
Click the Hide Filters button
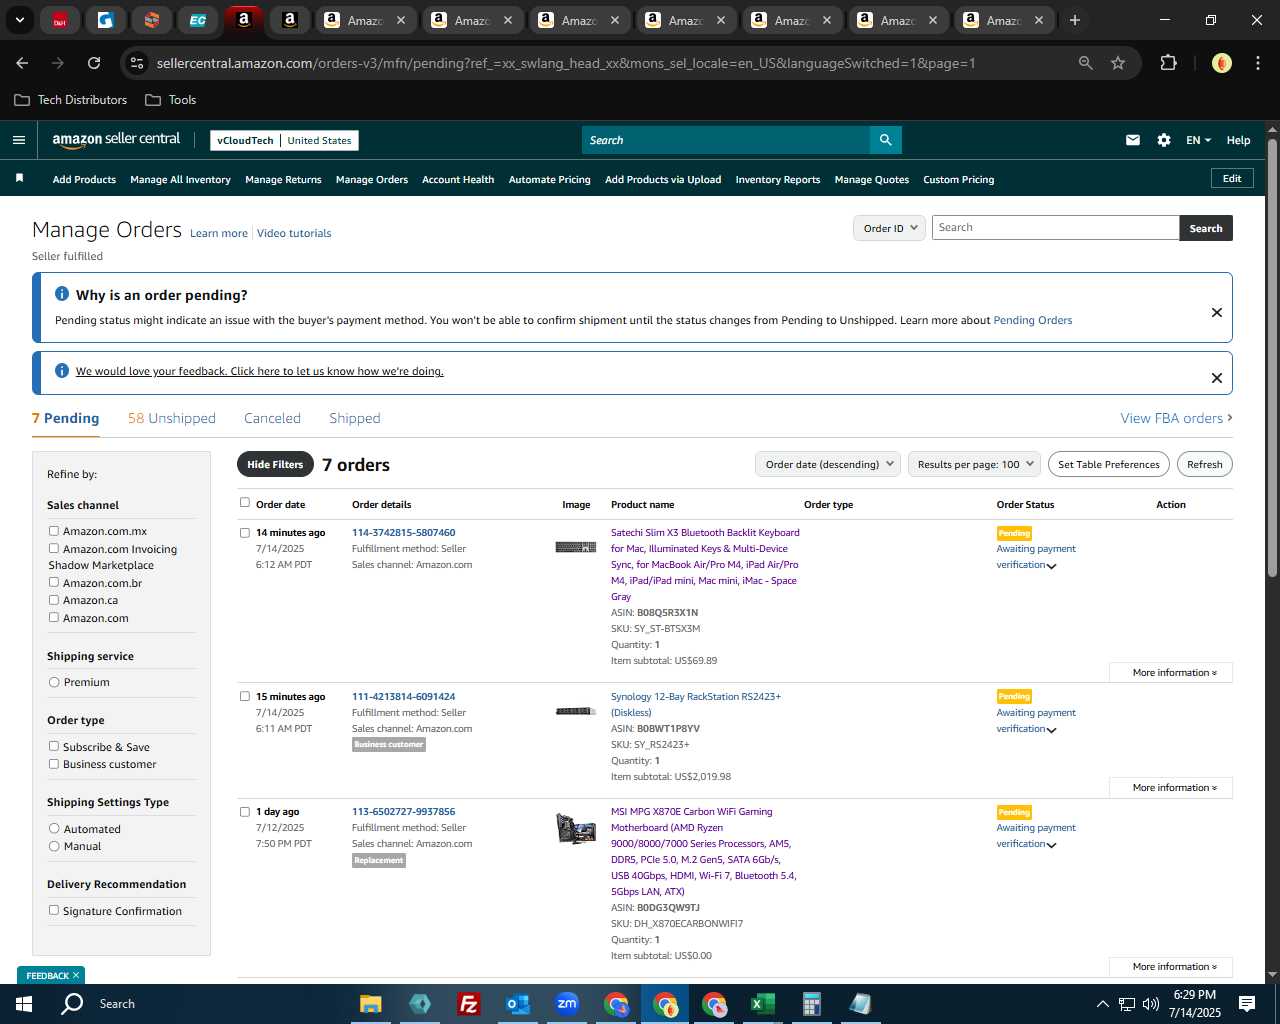(275, 464)
